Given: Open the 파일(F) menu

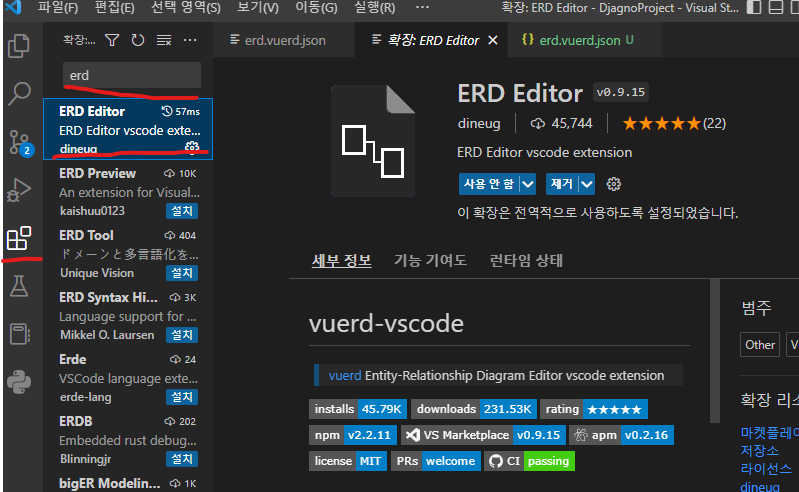Looking at the screenshot, I should click(x=58, y=8).
